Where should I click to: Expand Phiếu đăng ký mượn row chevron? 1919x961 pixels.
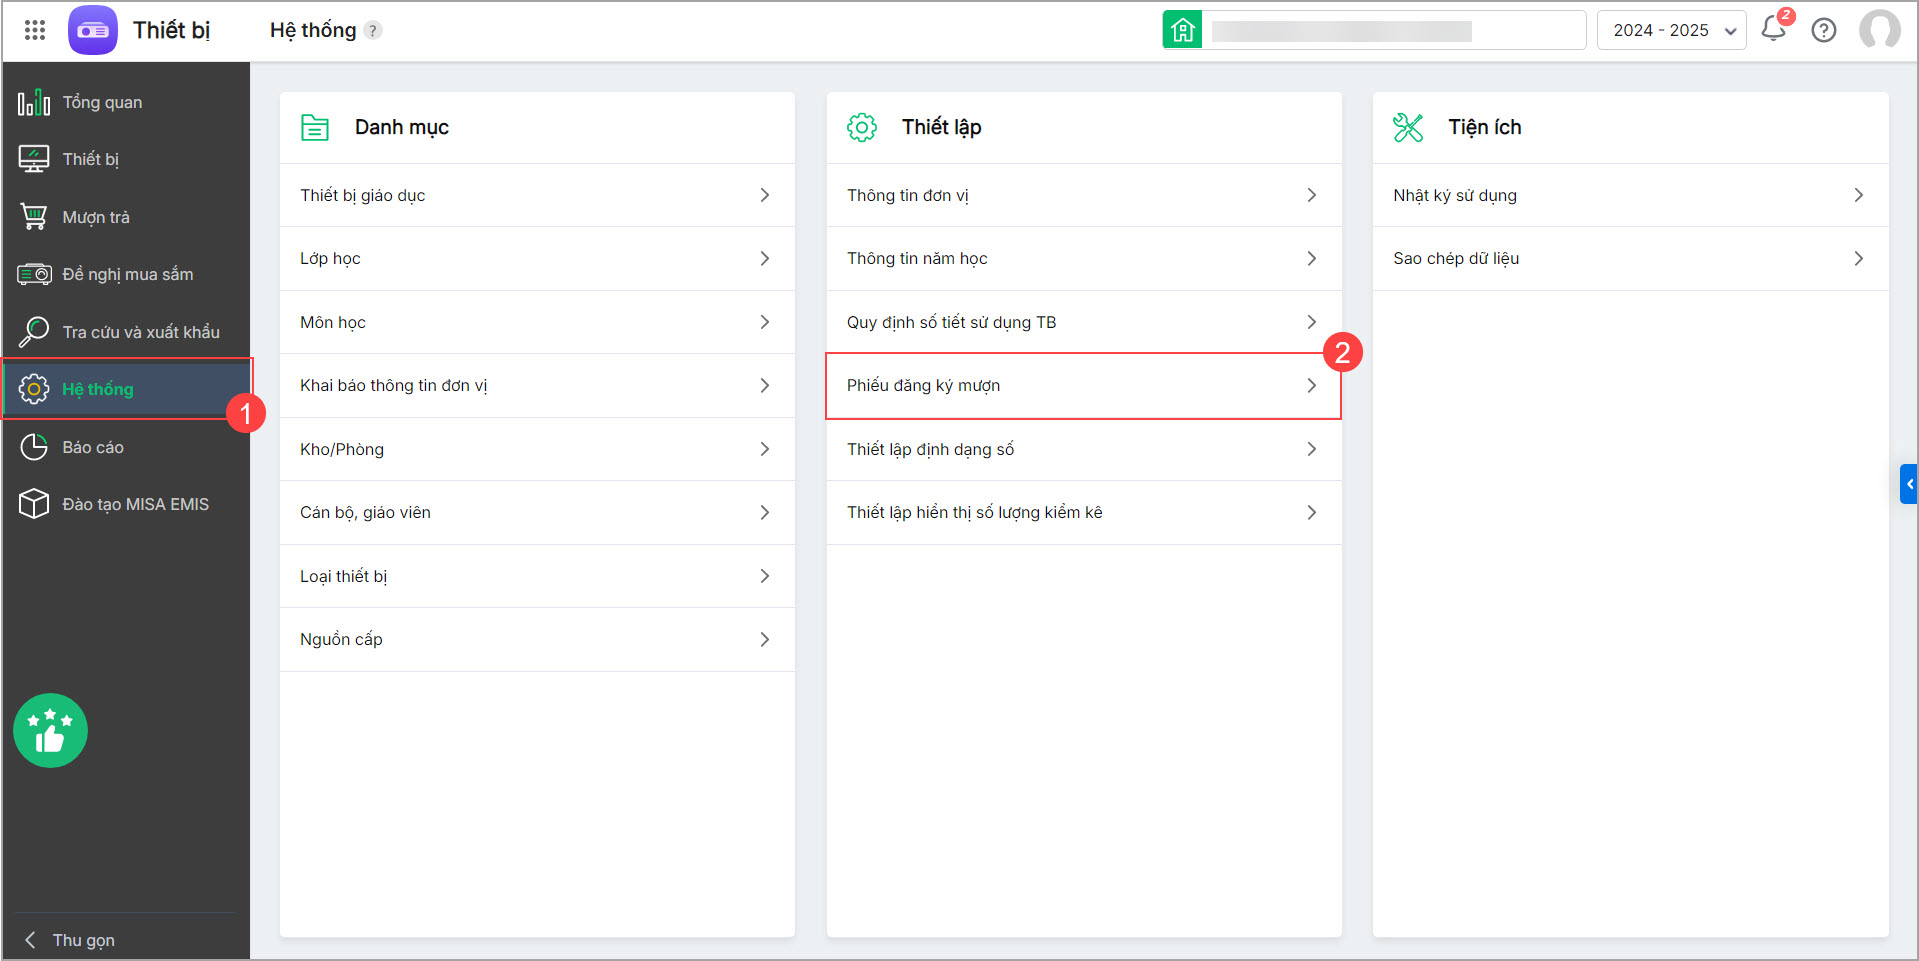click(x=1312, y=385)
